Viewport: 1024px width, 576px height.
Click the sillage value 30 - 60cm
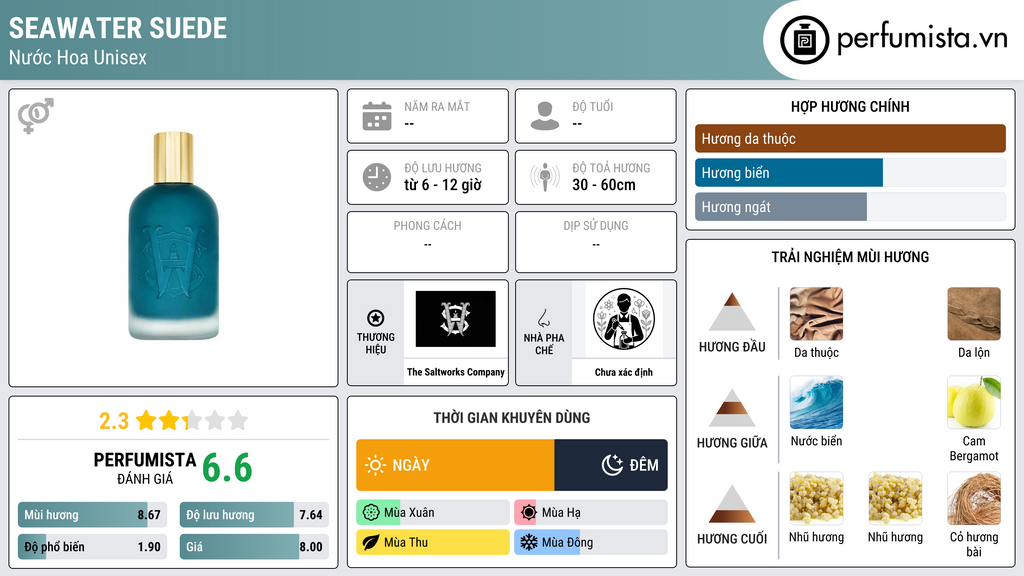tap(604, 185)
